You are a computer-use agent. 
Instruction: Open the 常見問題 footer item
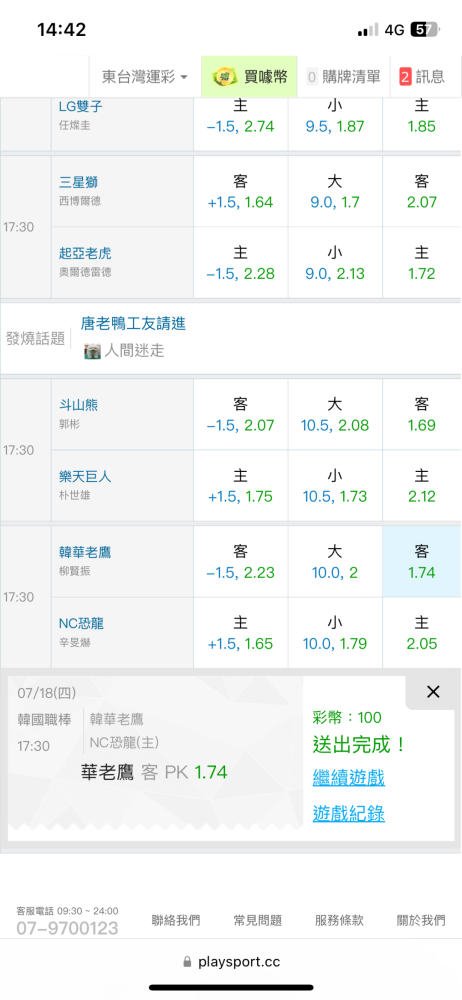pos(257,920)
